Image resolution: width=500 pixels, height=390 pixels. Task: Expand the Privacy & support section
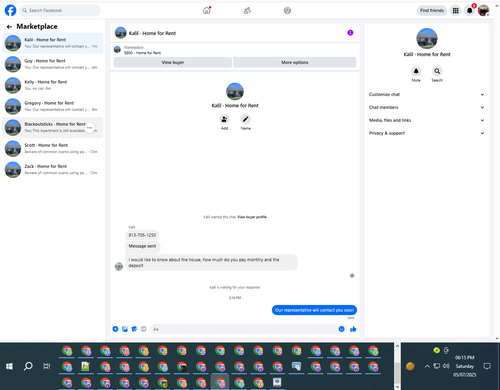[427, 133]
